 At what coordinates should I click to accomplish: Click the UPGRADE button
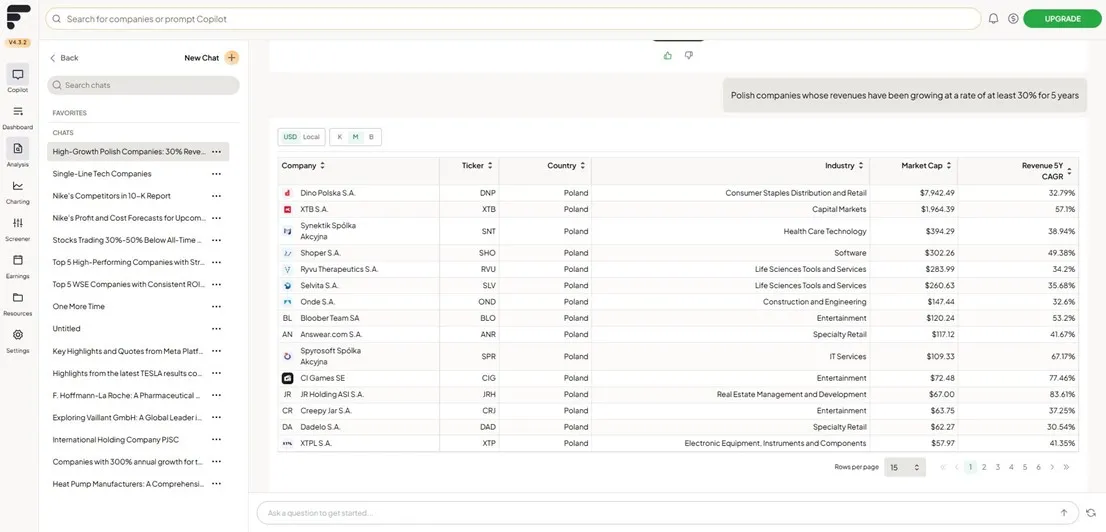(x=1062, y=19)
